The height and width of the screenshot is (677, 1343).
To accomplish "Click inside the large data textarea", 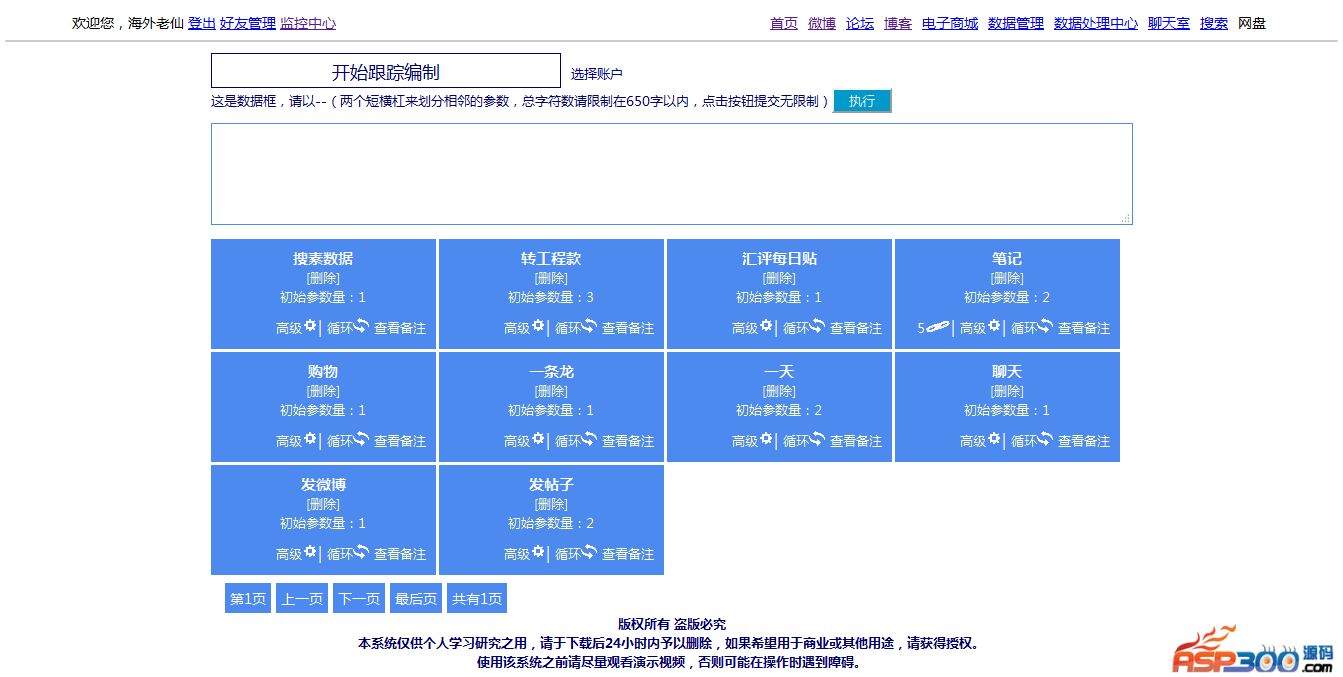I will [672, 174].
